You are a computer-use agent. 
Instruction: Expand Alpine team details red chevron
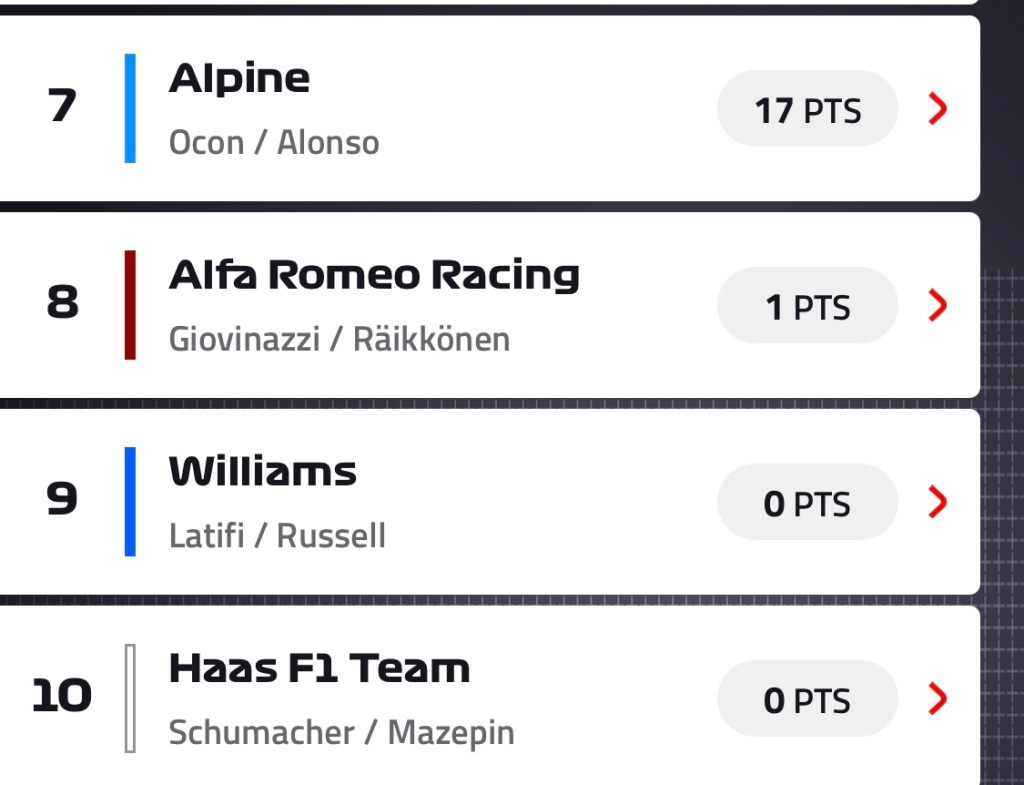click(937, 109)
